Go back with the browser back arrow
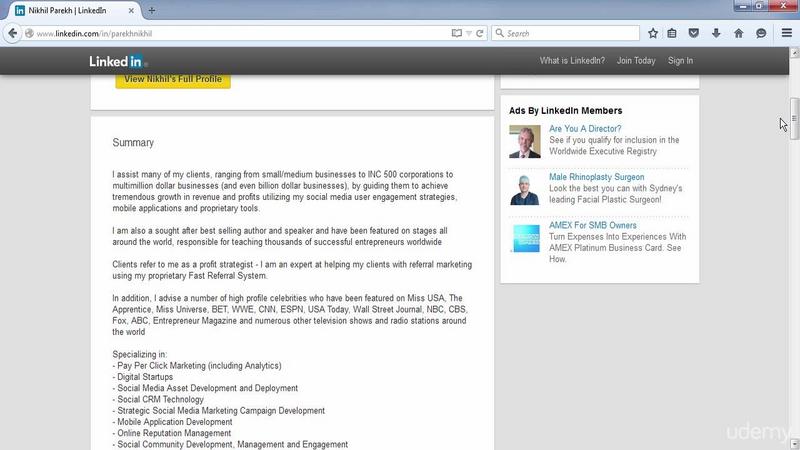This screenshot has width=800, height=450. 13,33
